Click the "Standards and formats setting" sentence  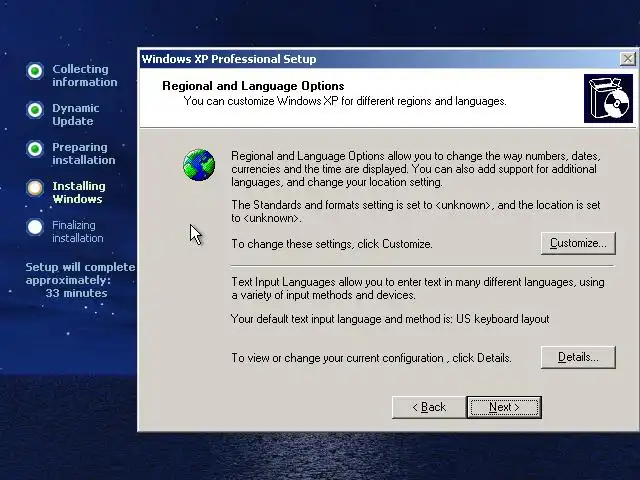pyautogui.click(x=416, y=211)
